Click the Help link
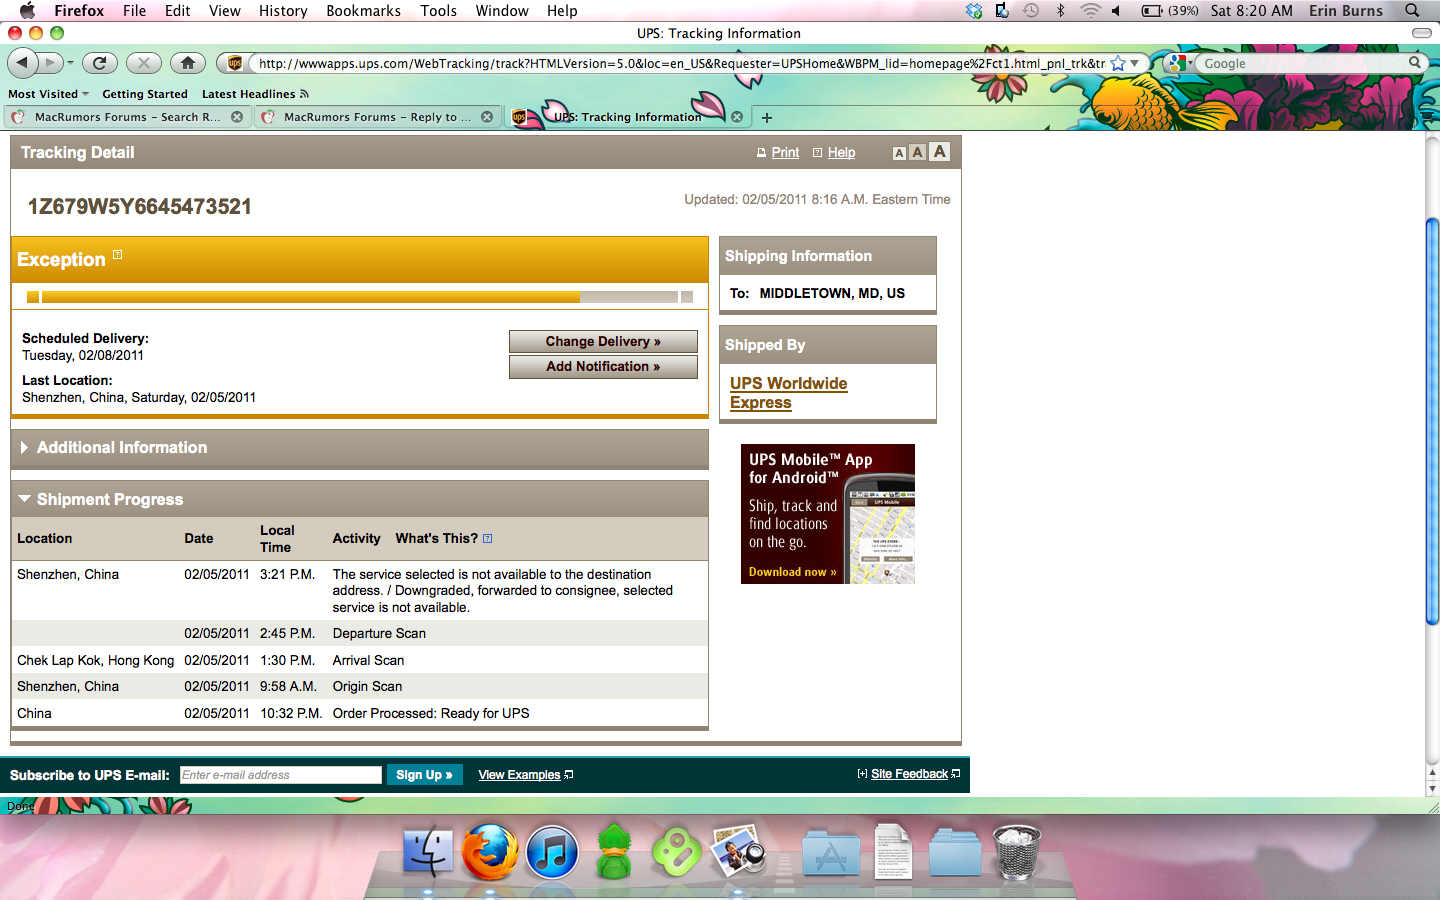The width and height of the screenshot is (1440, 900). tap(841, 153)
